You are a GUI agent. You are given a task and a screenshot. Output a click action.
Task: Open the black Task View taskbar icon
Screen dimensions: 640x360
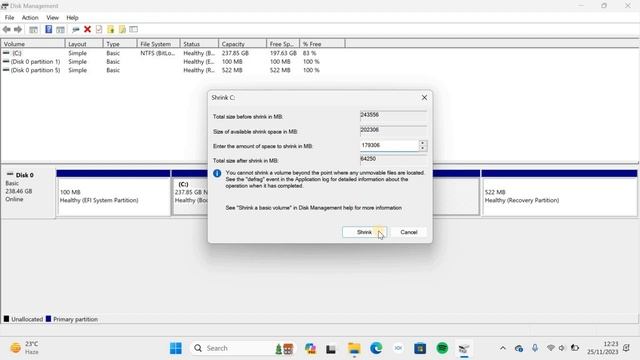click(331, 349)
